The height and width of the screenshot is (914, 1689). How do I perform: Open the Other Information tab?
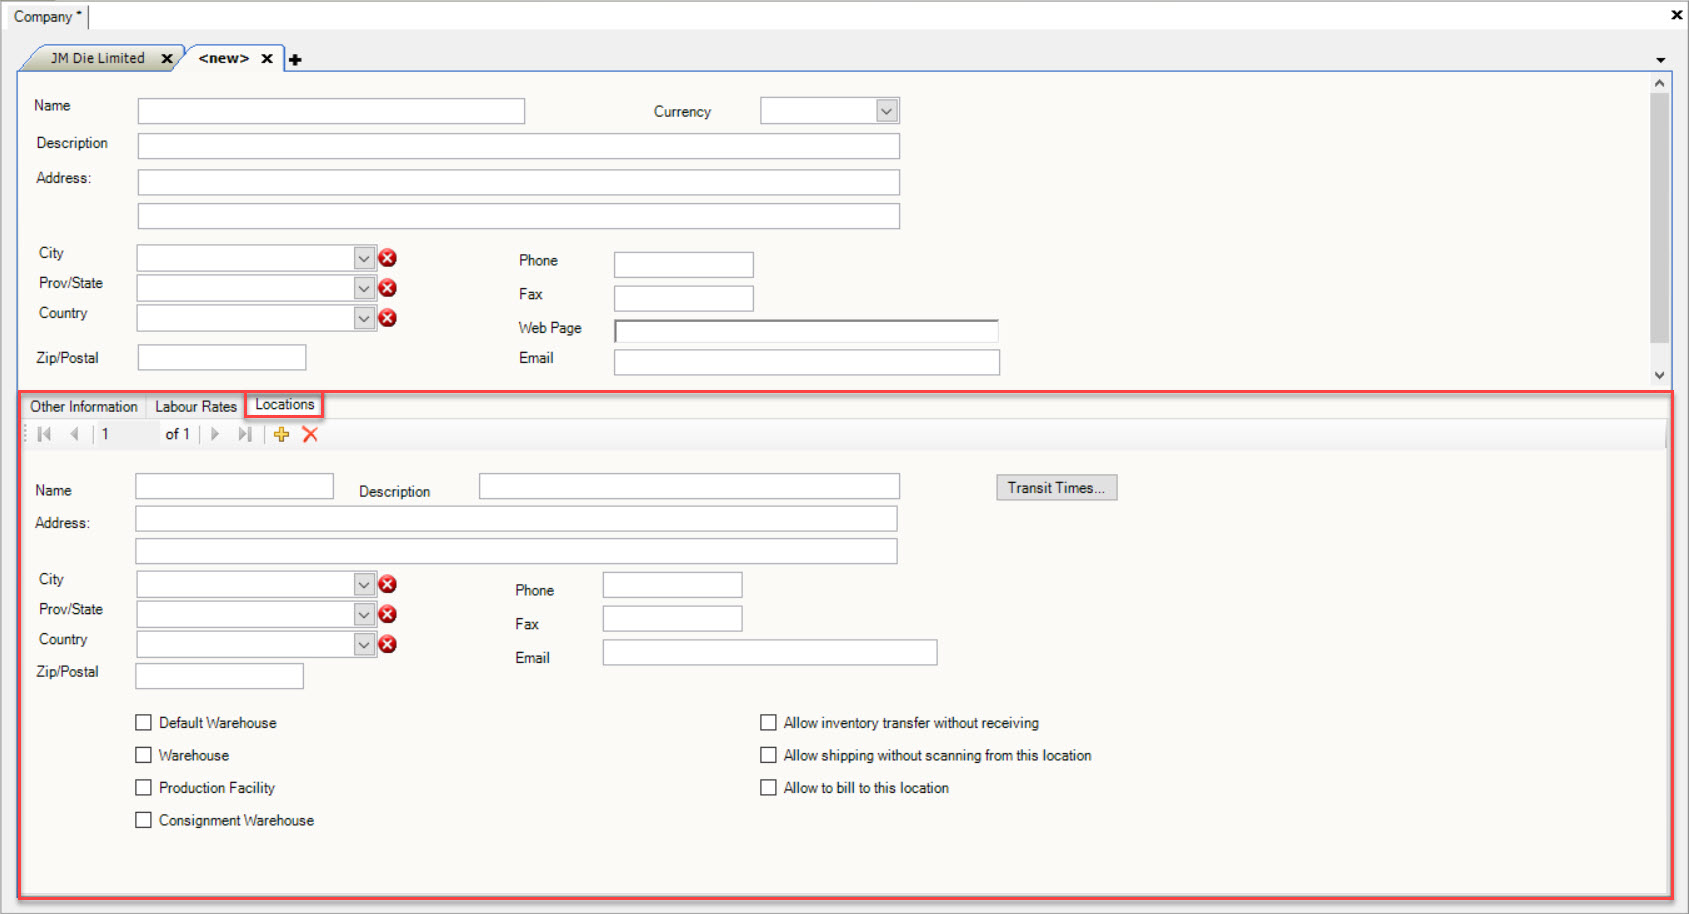click(84, 407)
